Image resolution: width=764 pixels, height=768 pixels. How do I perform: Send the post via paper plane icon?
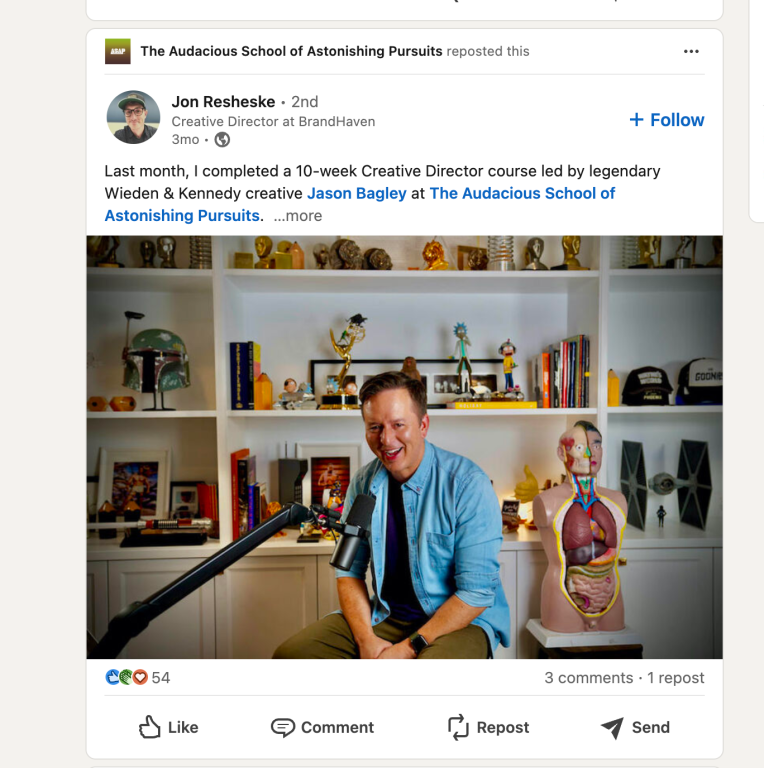[x=612, y=727]
